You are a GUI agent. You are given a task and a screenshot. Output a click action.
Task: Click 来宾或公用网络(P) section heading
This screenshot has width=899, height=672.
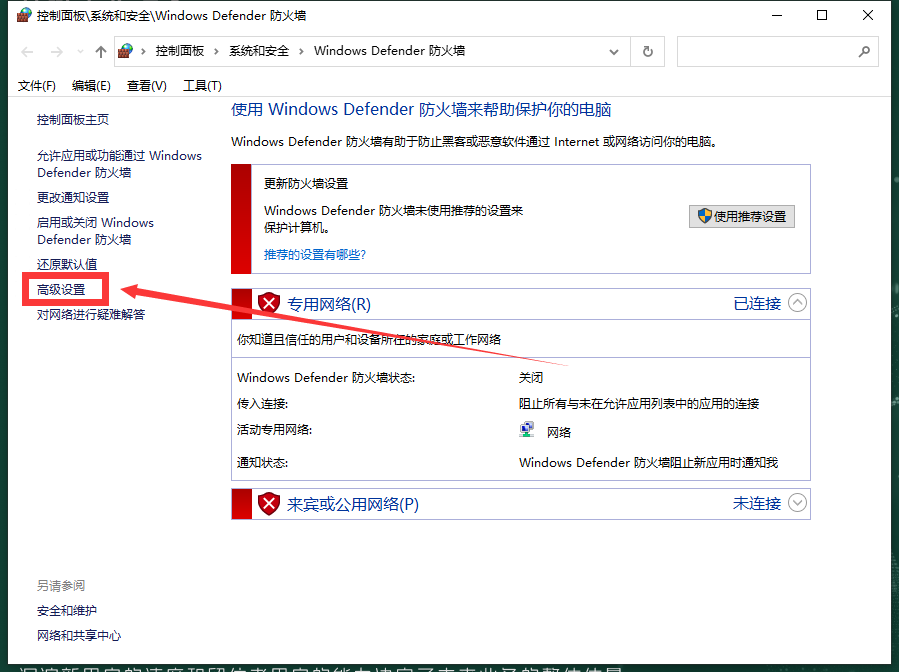point(353,504)
